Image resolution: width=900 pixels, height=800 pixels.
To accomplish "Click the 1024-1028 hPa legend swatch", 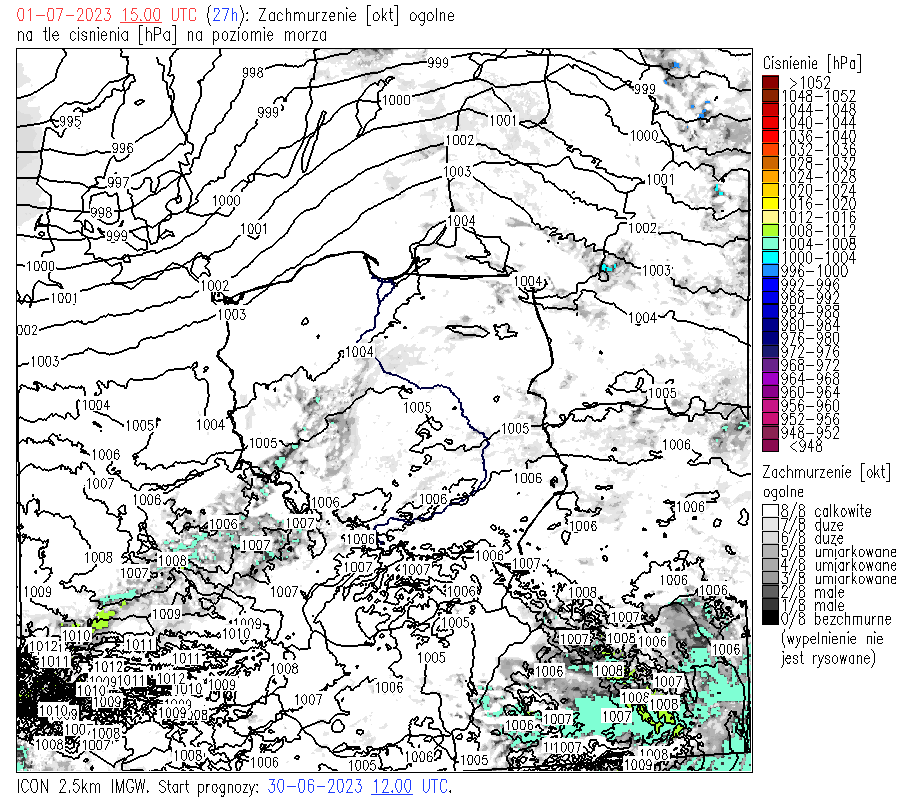I will pos(770,177).
